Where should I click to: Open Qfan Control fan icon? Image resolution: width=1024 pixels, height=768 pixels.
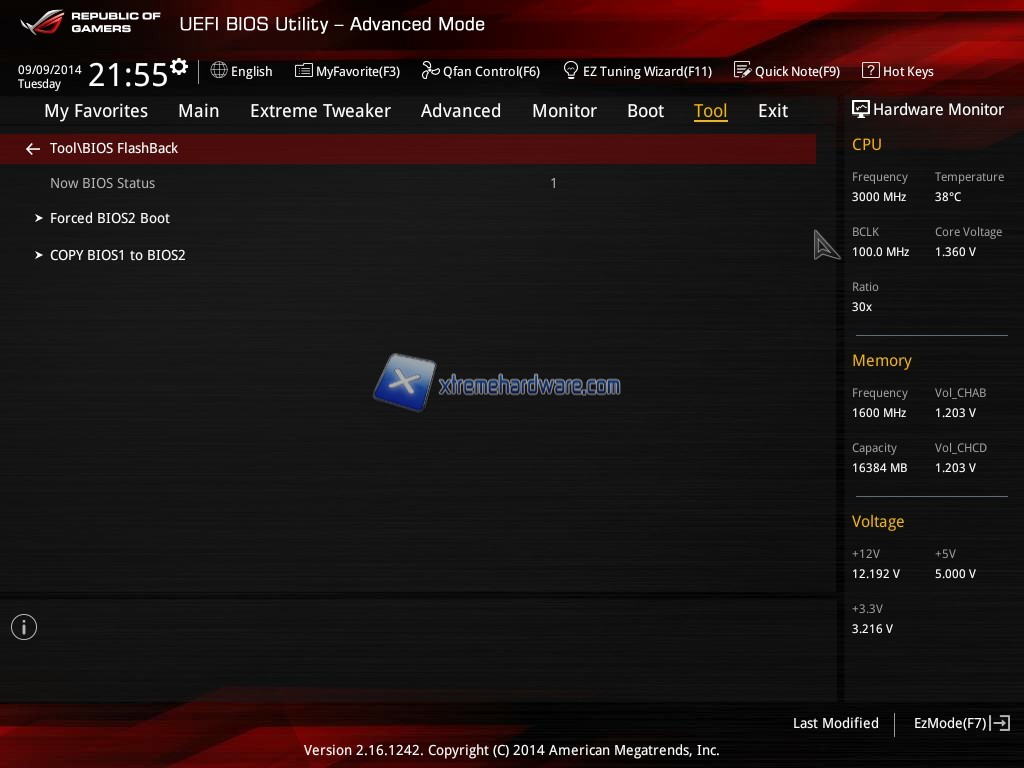pos(430,71)
